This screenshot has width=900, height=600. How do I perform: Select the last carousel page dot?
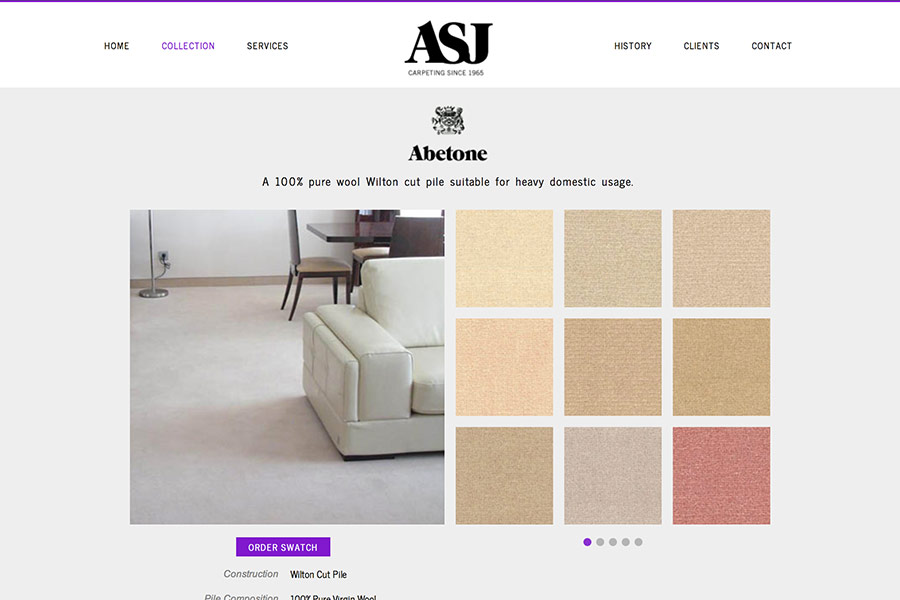pos(638,542)
